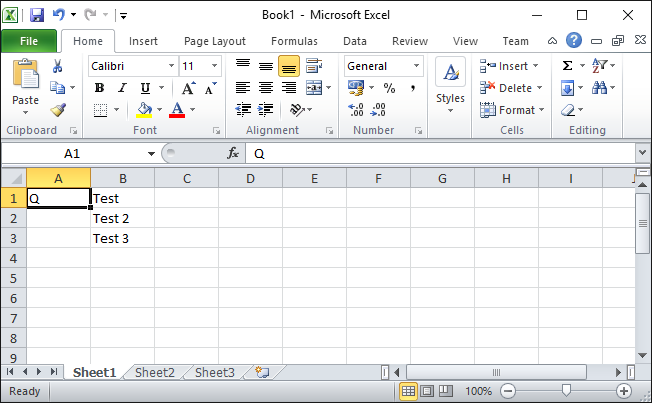Toggle the highlighted Bottom Align button
The height and width of the screenshot is (403, 652).
pos(289,66)
